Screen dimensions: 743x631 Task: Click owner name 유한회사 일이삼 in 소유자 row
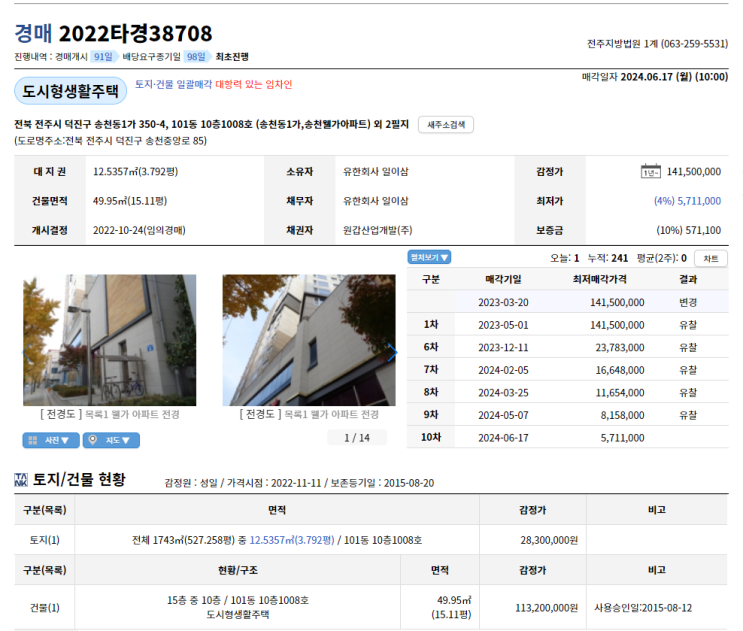[x=376, y=171]
